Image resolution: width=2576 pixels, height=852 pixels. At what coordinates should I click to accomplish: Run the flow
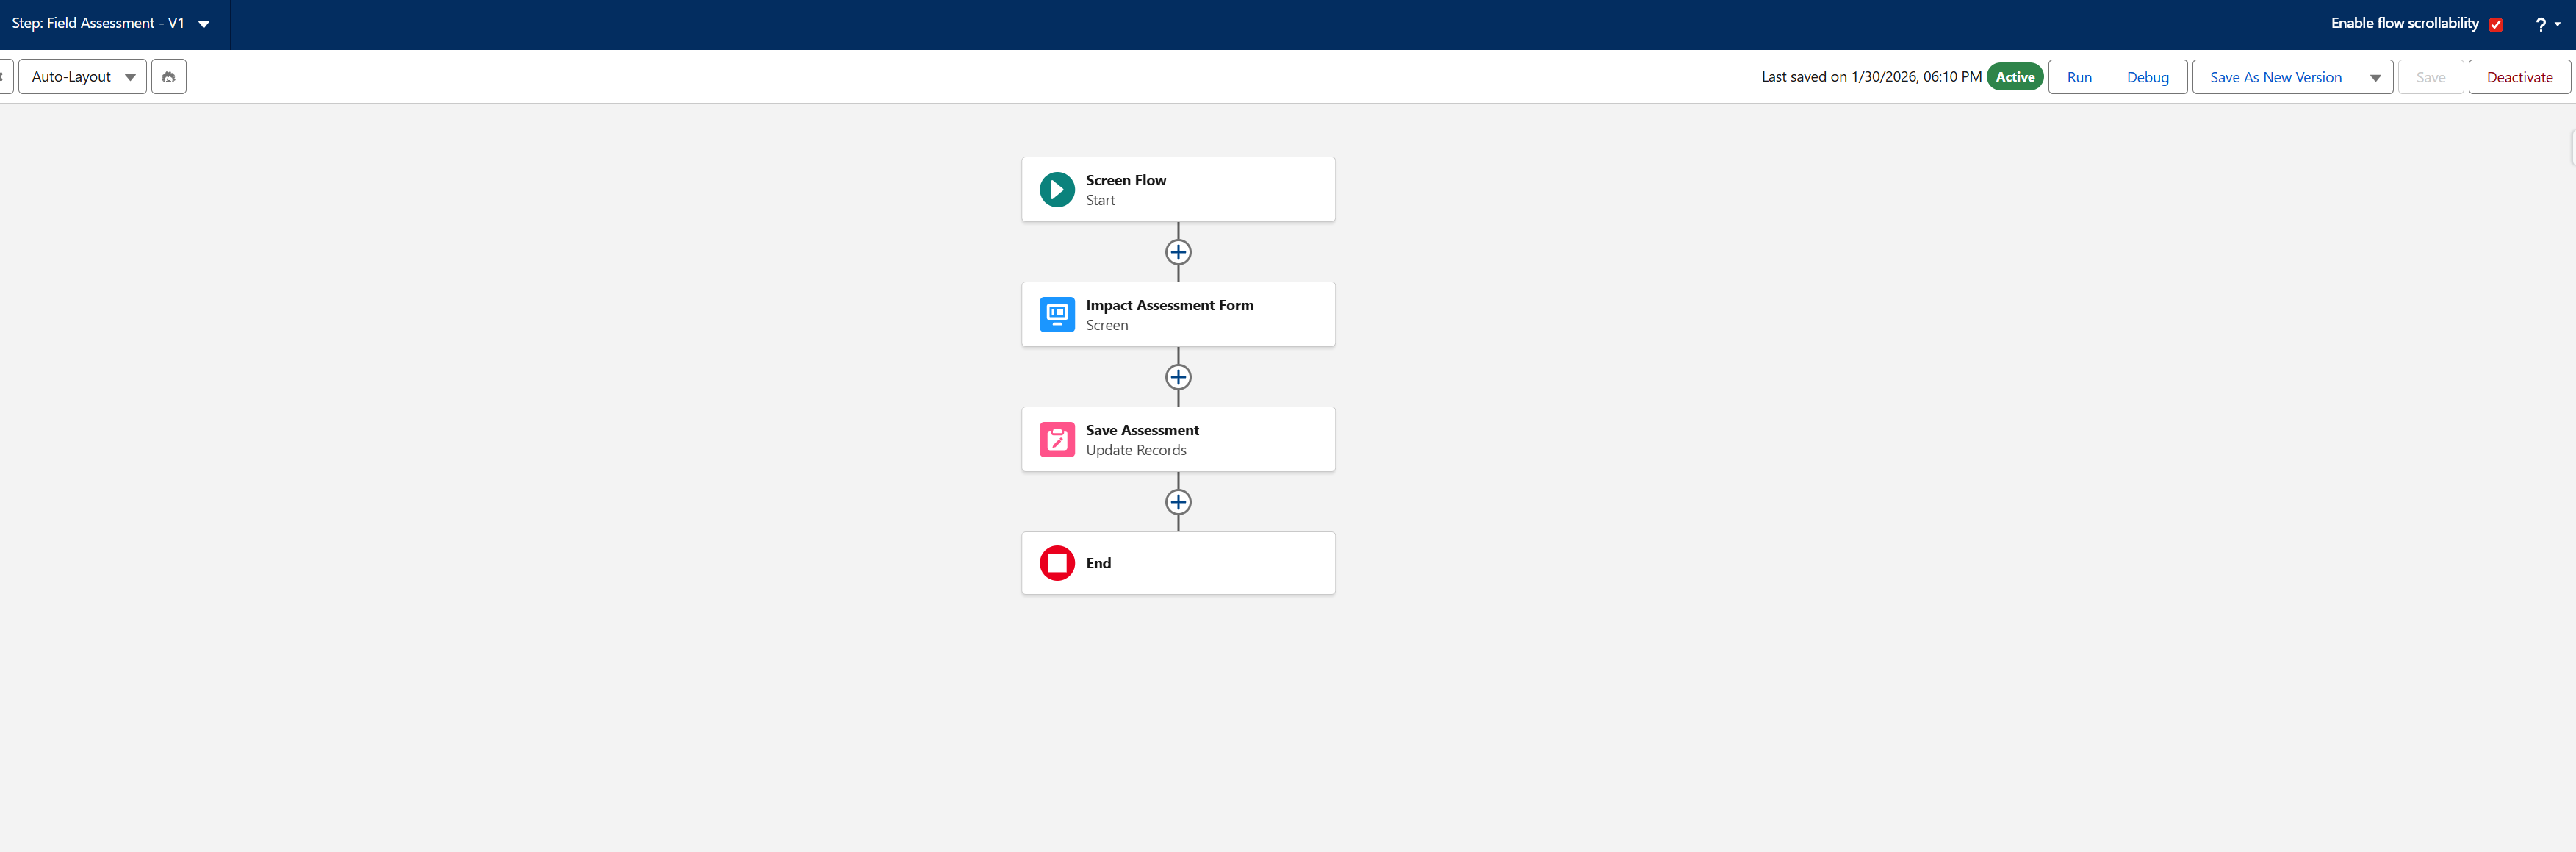(2079, 77)
